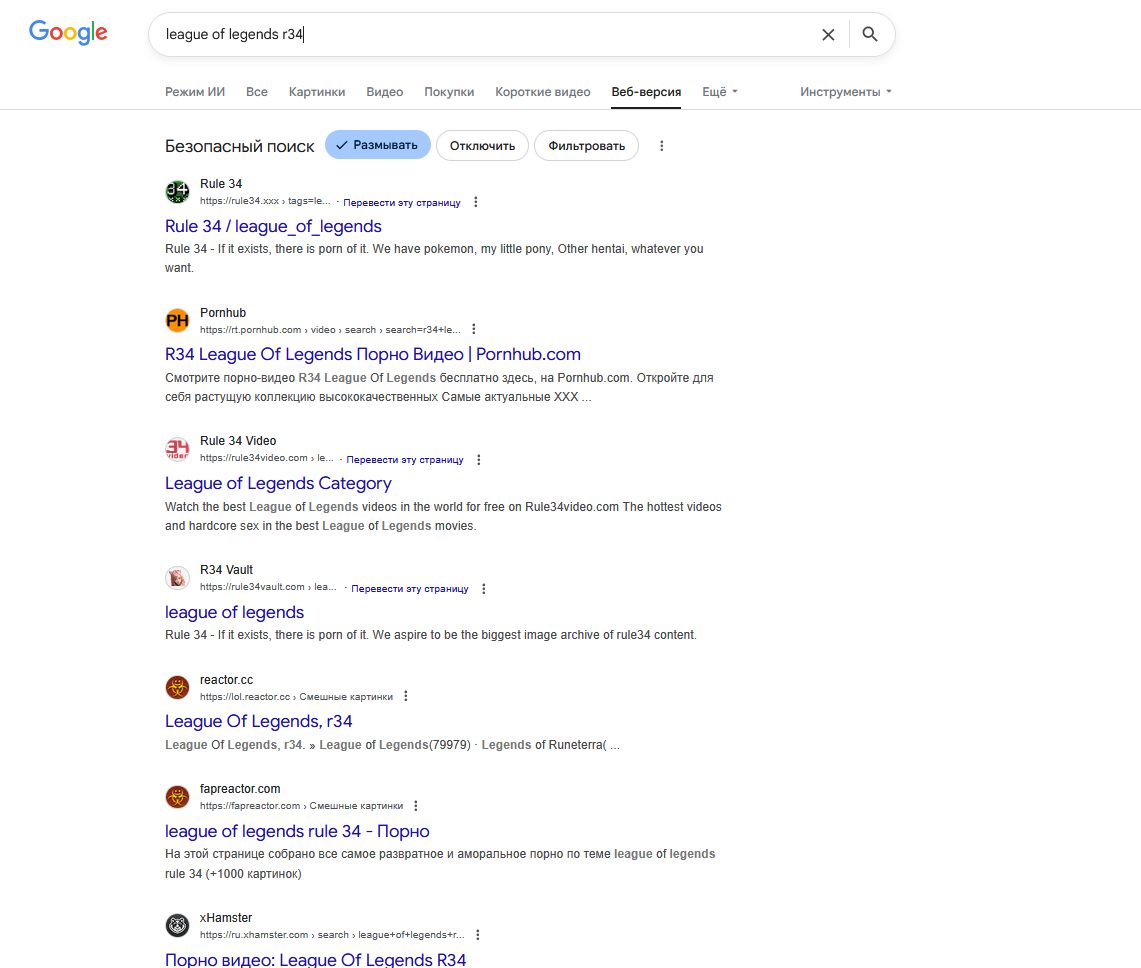Click the Rule 34 site favicon
This screenshot has width=1141, height=968.
pos(177,191)
